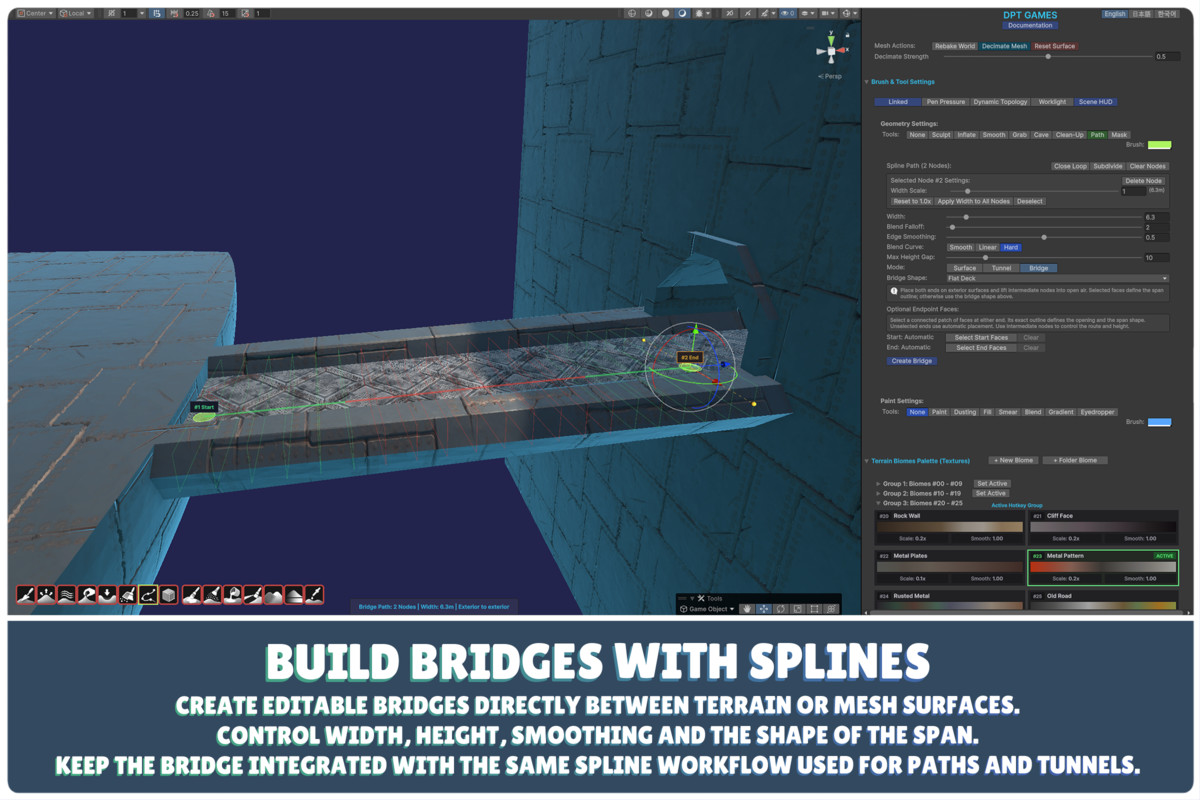
Task: Click the Width value field 6.3
Action: (x=1156, y=216)
